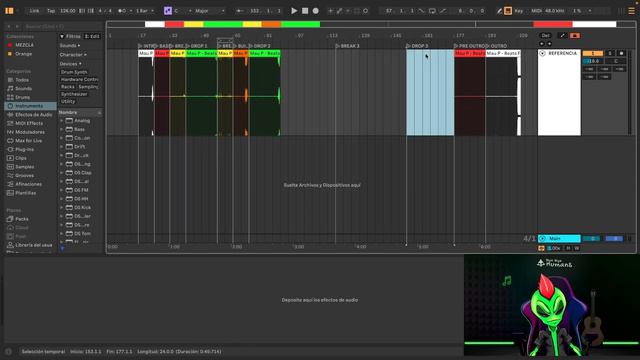Open the Todos category
This screenshot has width=640, height=360.
(x=22, y=80)
